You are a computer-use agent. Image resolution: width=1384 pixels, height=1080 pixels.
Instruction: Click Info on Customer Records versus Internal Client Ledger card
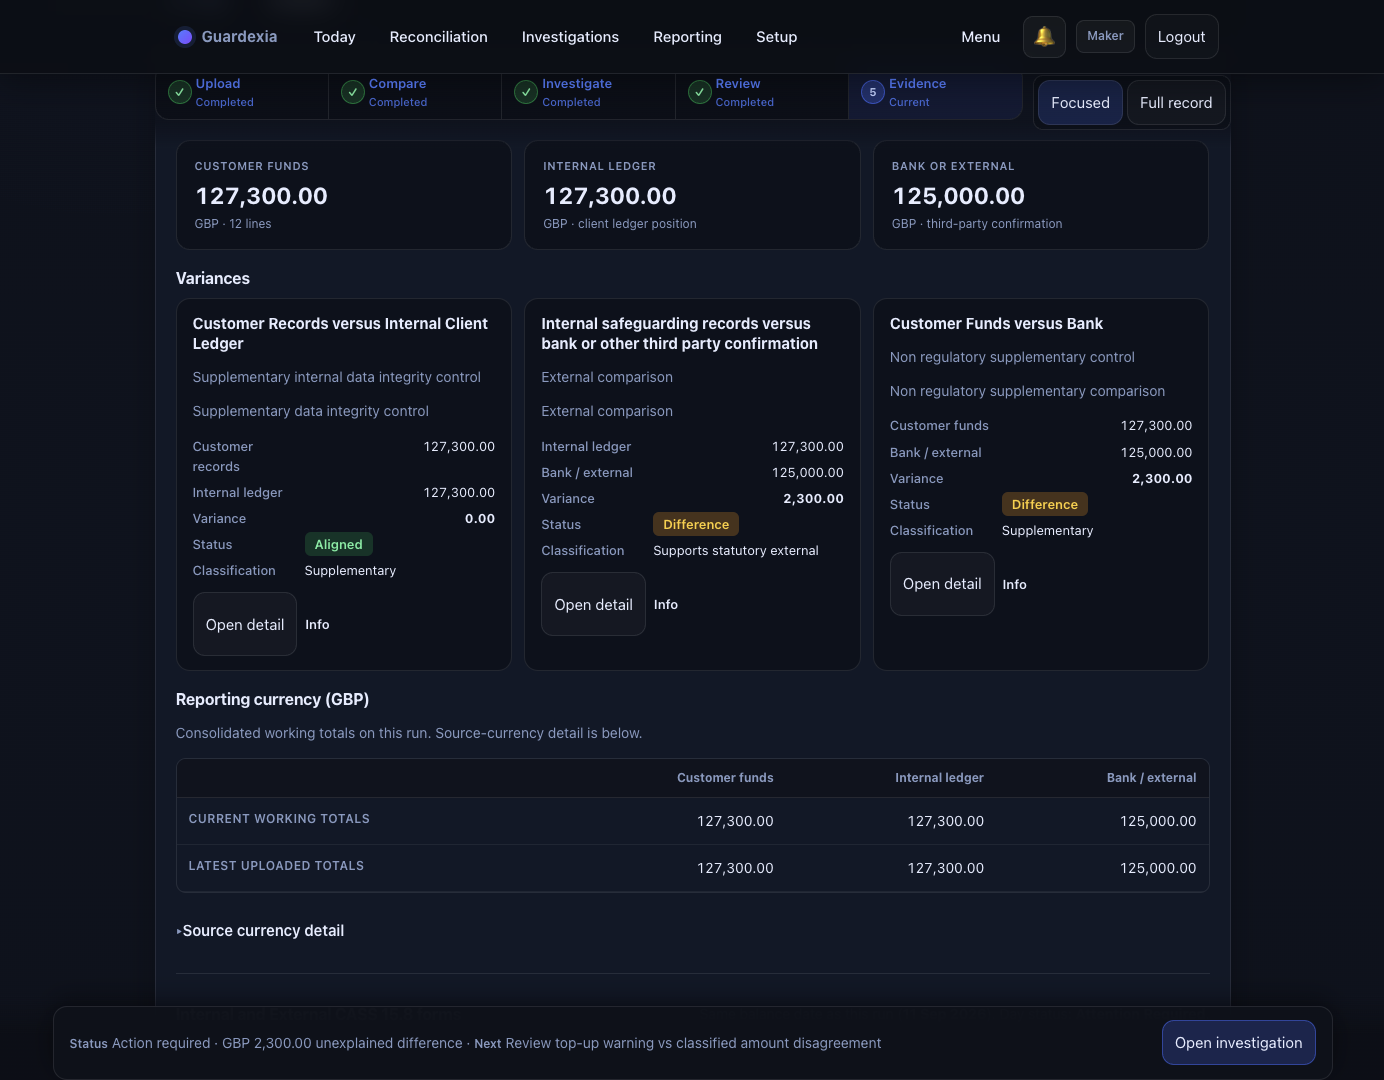(317, 624)
